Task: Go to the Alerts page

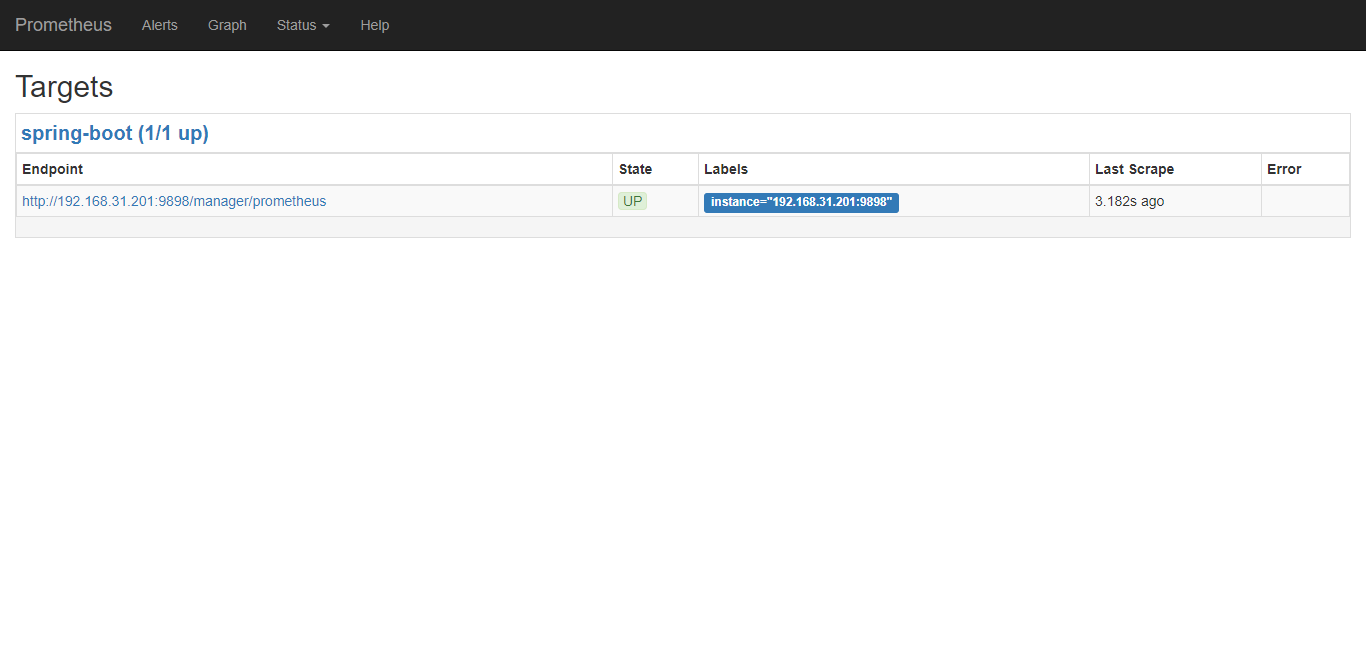Action: pyautogui.click(x=160, y=25)
